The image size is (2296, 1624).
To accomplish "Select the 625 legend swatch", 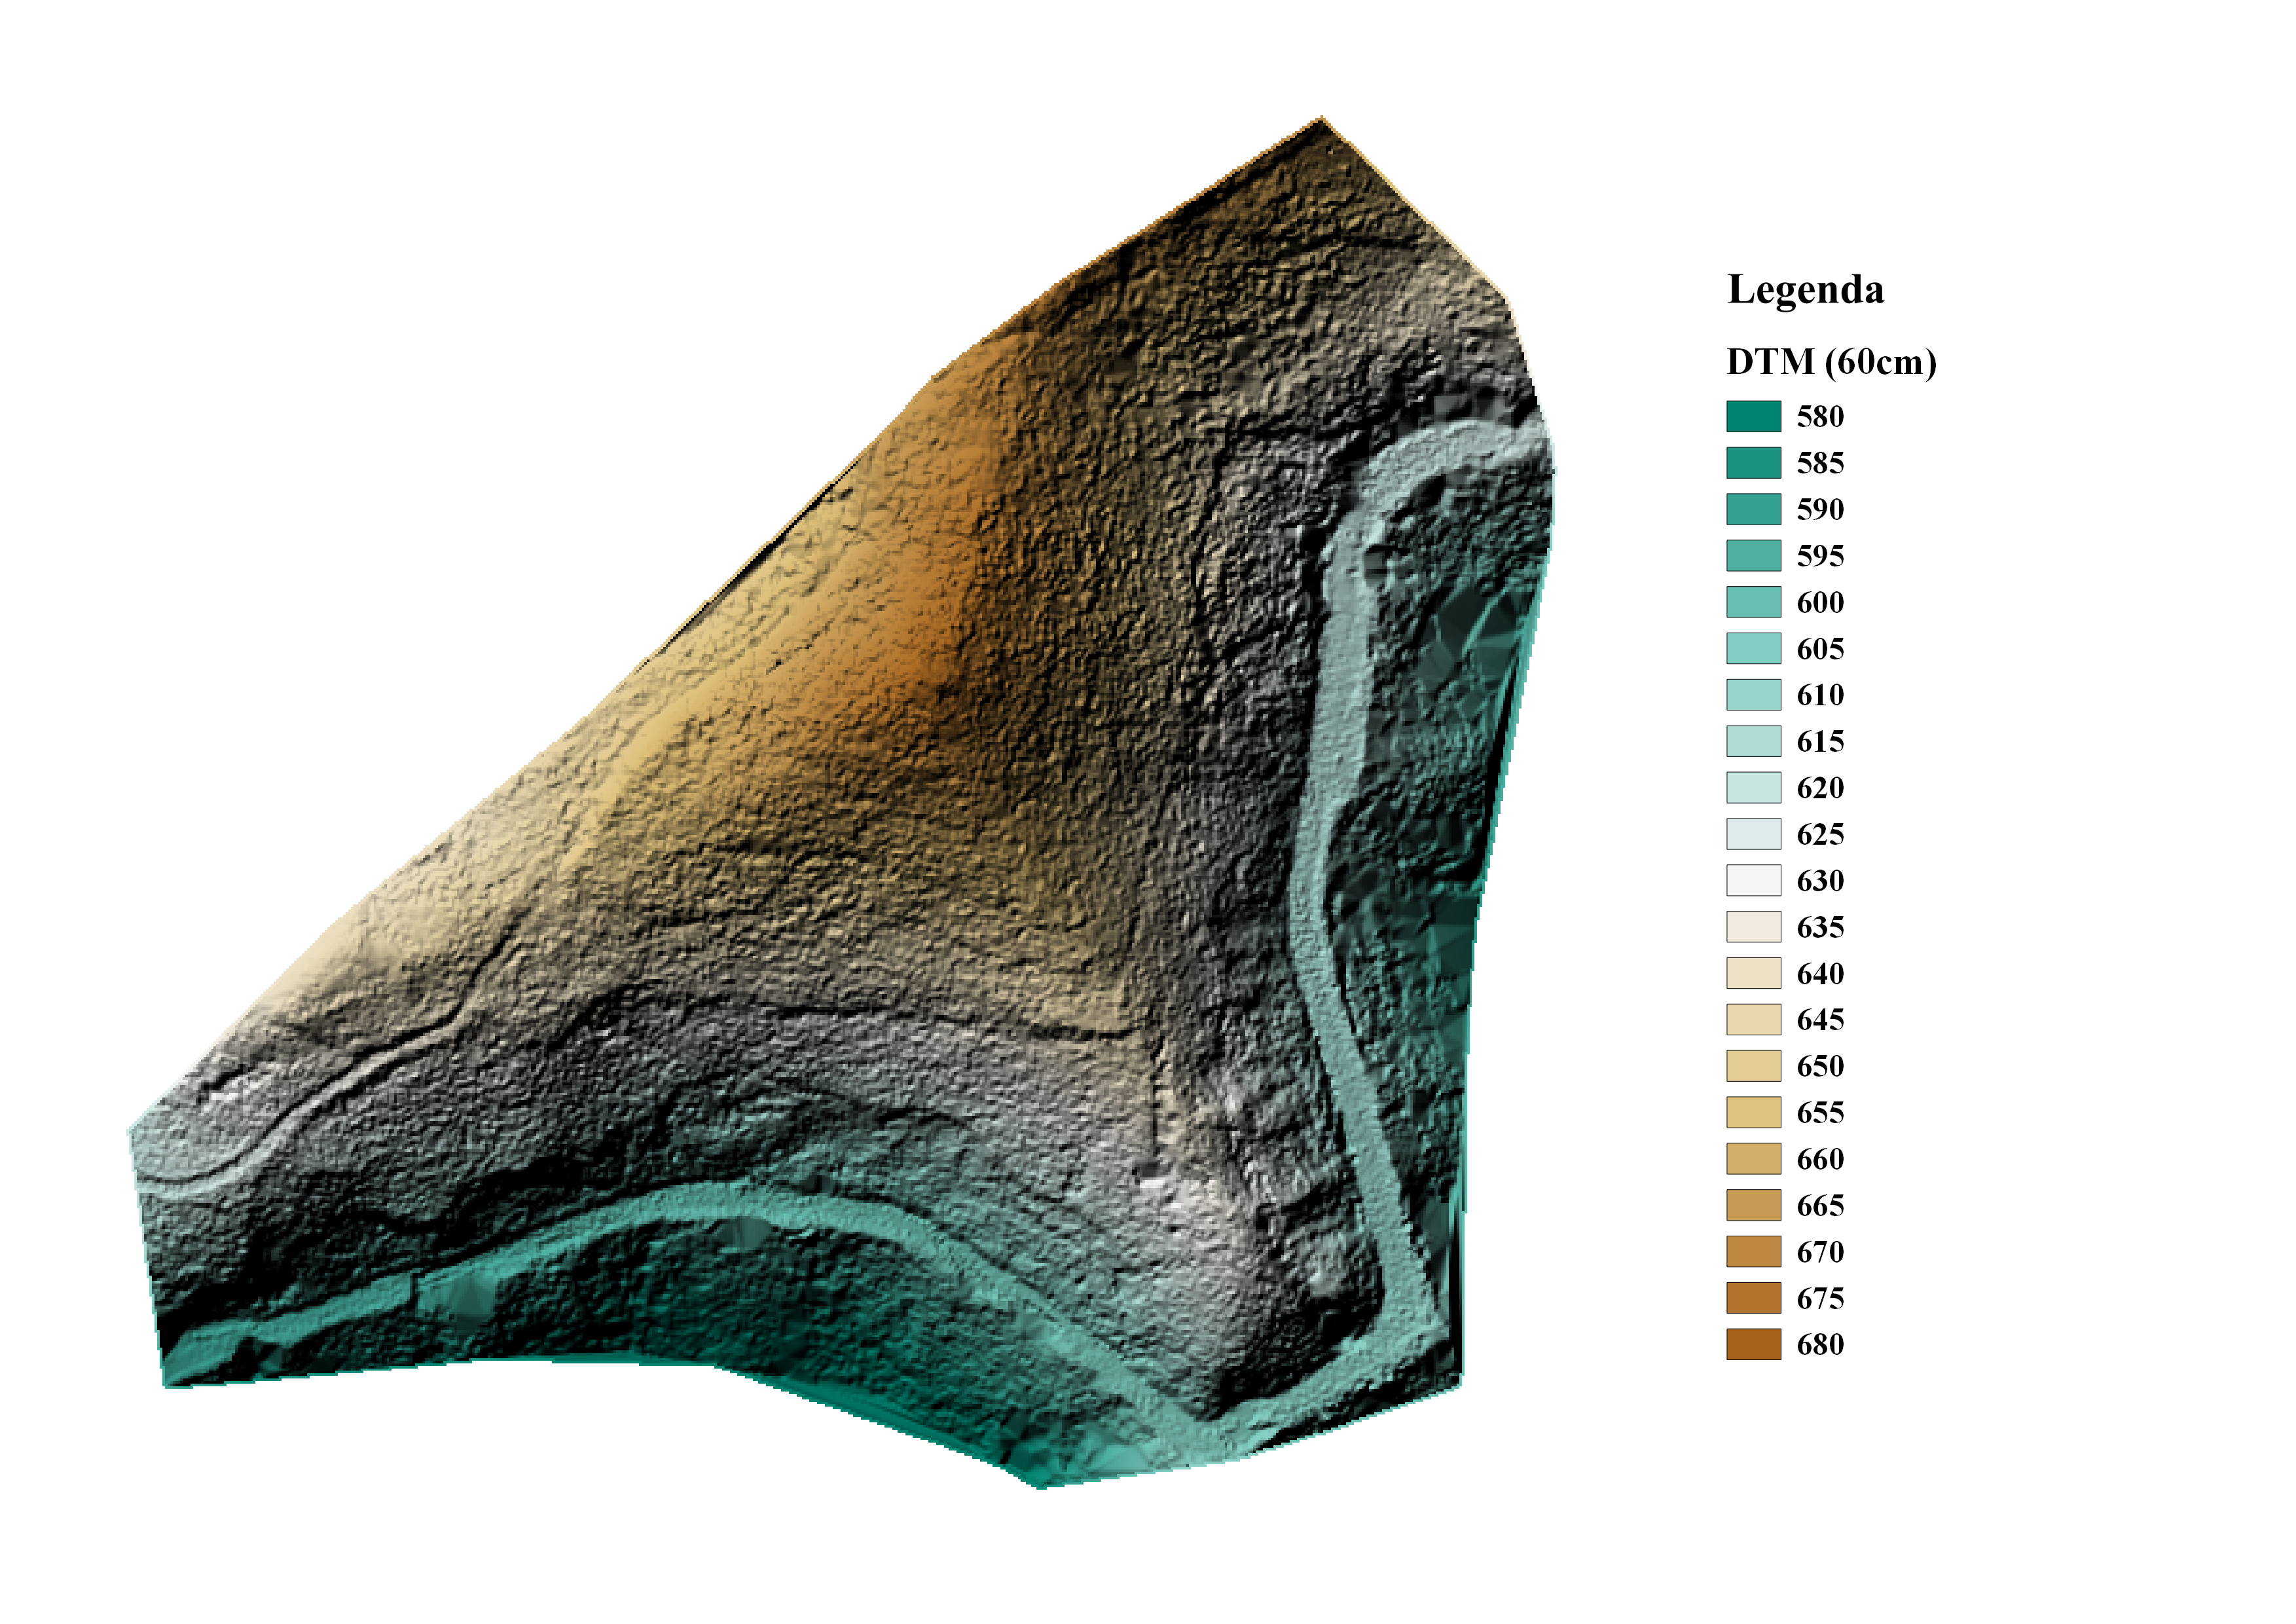I will [1753, 834].
